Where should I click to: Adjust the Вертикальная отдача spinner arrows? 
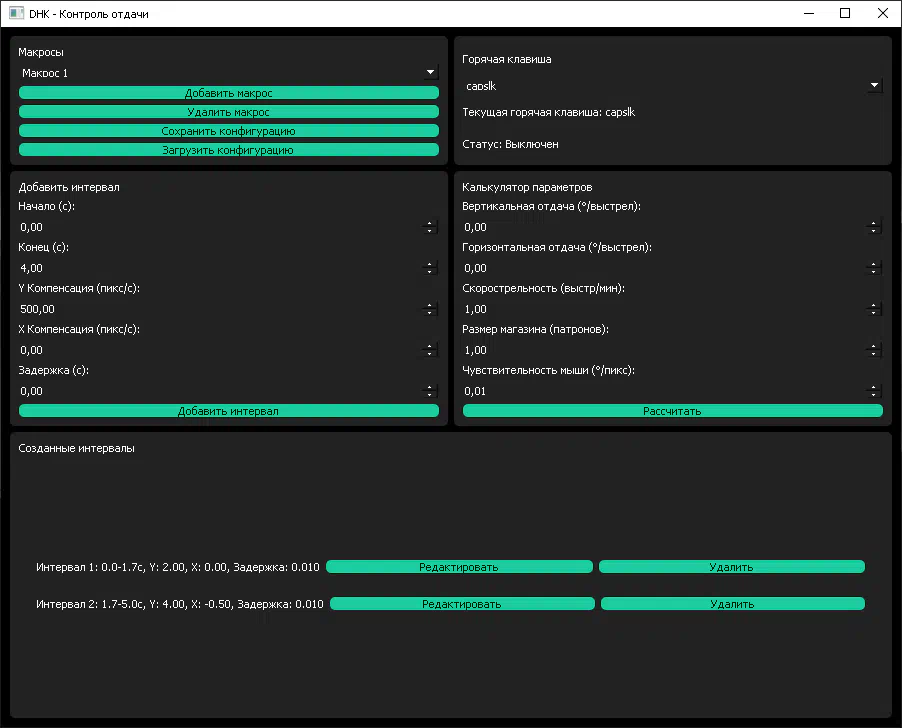874,227
